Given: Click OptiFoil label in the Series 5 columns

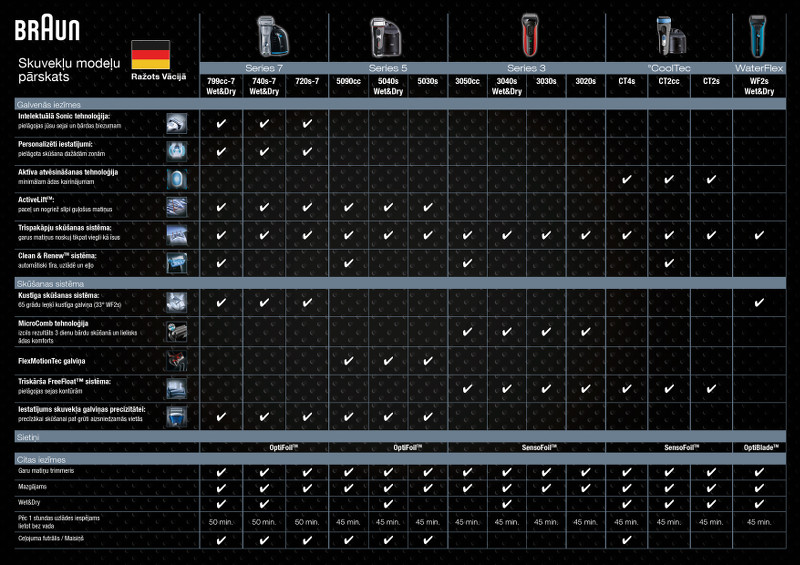Looking at the screenshot, I should click(x=407, y=448).
